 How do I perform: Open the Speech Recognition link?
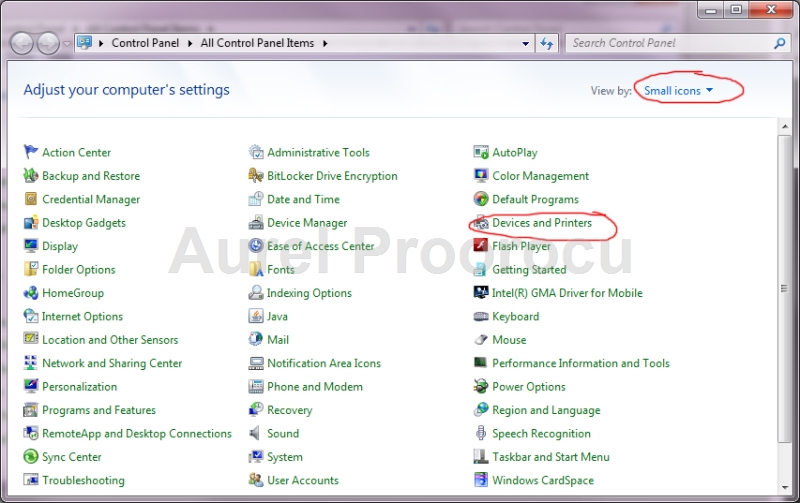click(541, 434)
